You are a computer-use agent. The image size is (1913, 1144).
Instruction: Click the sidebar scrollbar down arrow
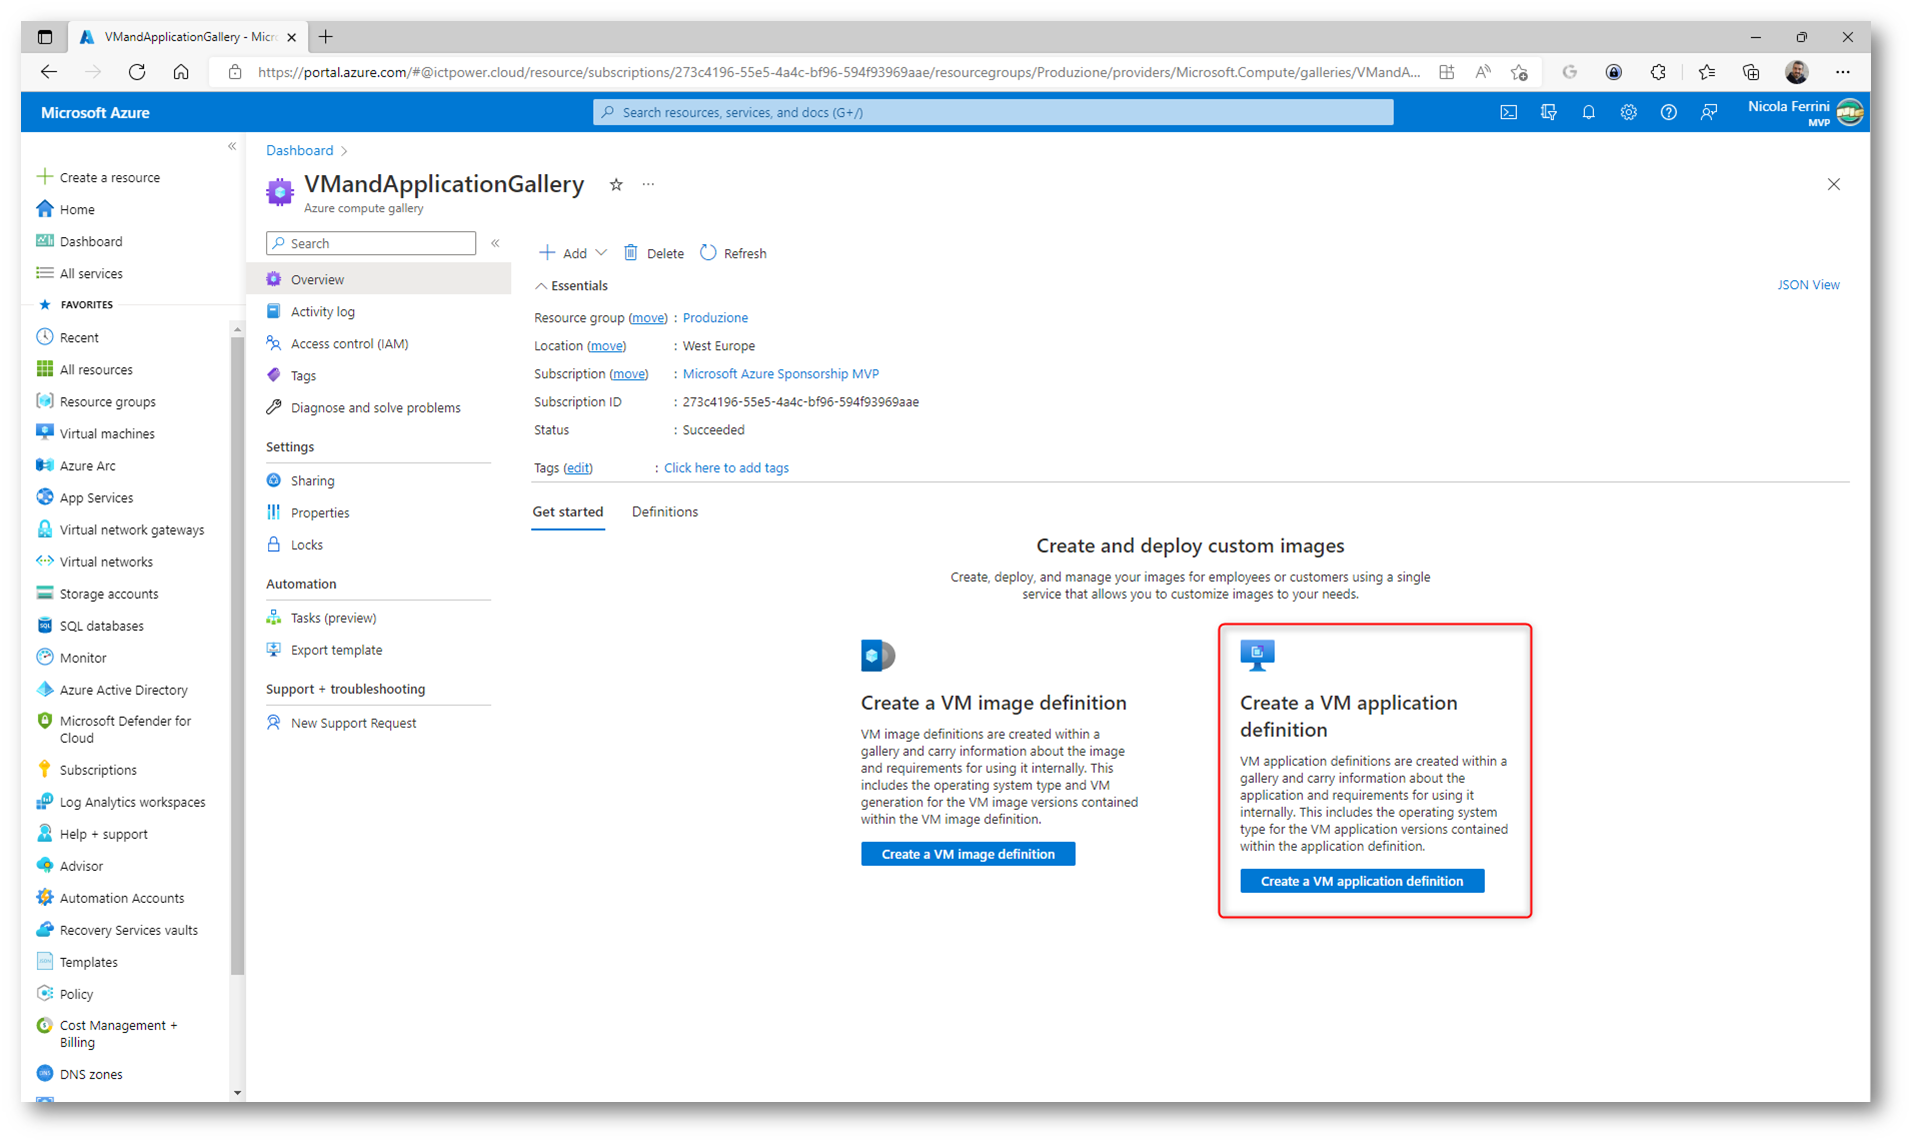coord(237,1092)
